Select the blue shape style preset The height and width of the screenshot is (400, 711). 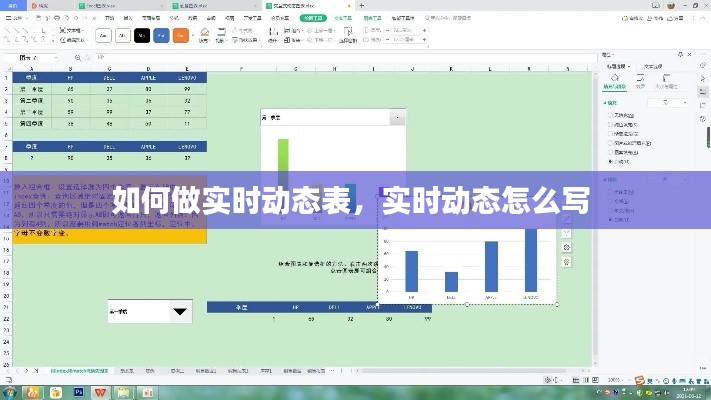[160, 35]
